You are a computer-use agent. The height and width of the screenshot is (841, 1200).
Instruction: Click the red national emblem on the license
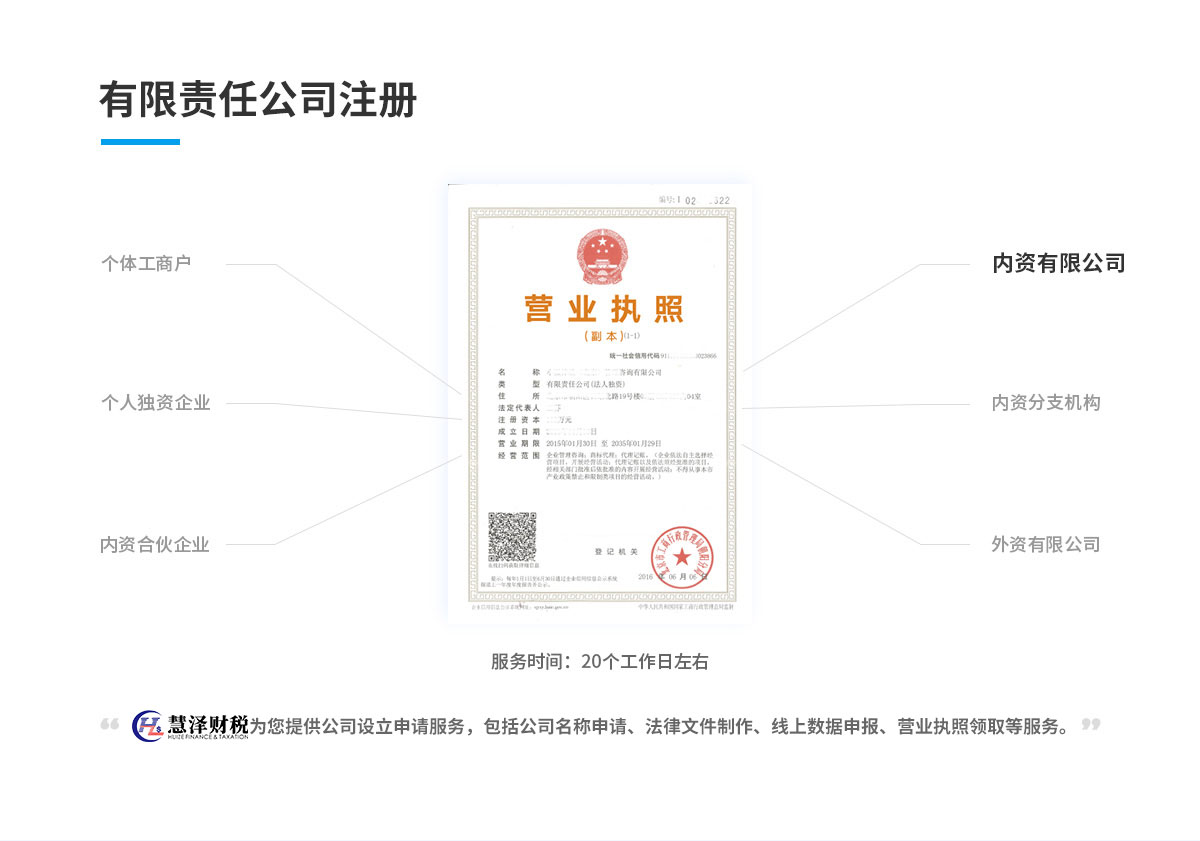click(600, 256)
